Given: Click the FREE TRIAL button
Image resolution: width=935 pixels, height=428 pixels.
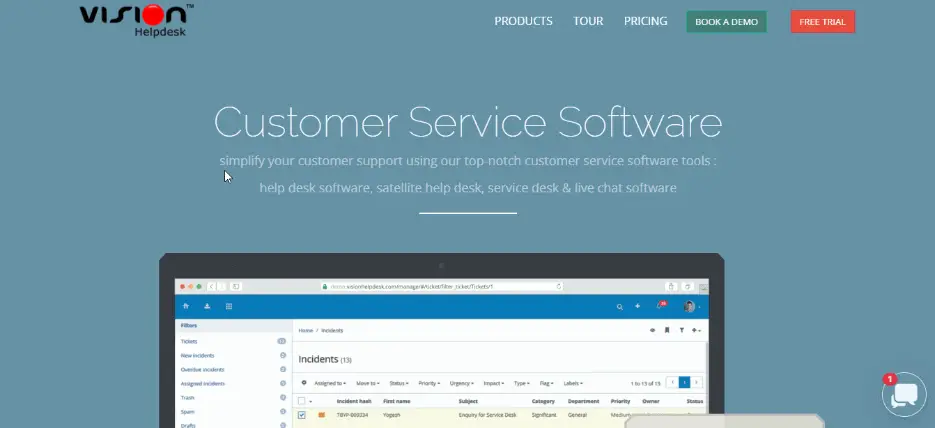Looking at the screenshot, I should click(x=823, y=21).
